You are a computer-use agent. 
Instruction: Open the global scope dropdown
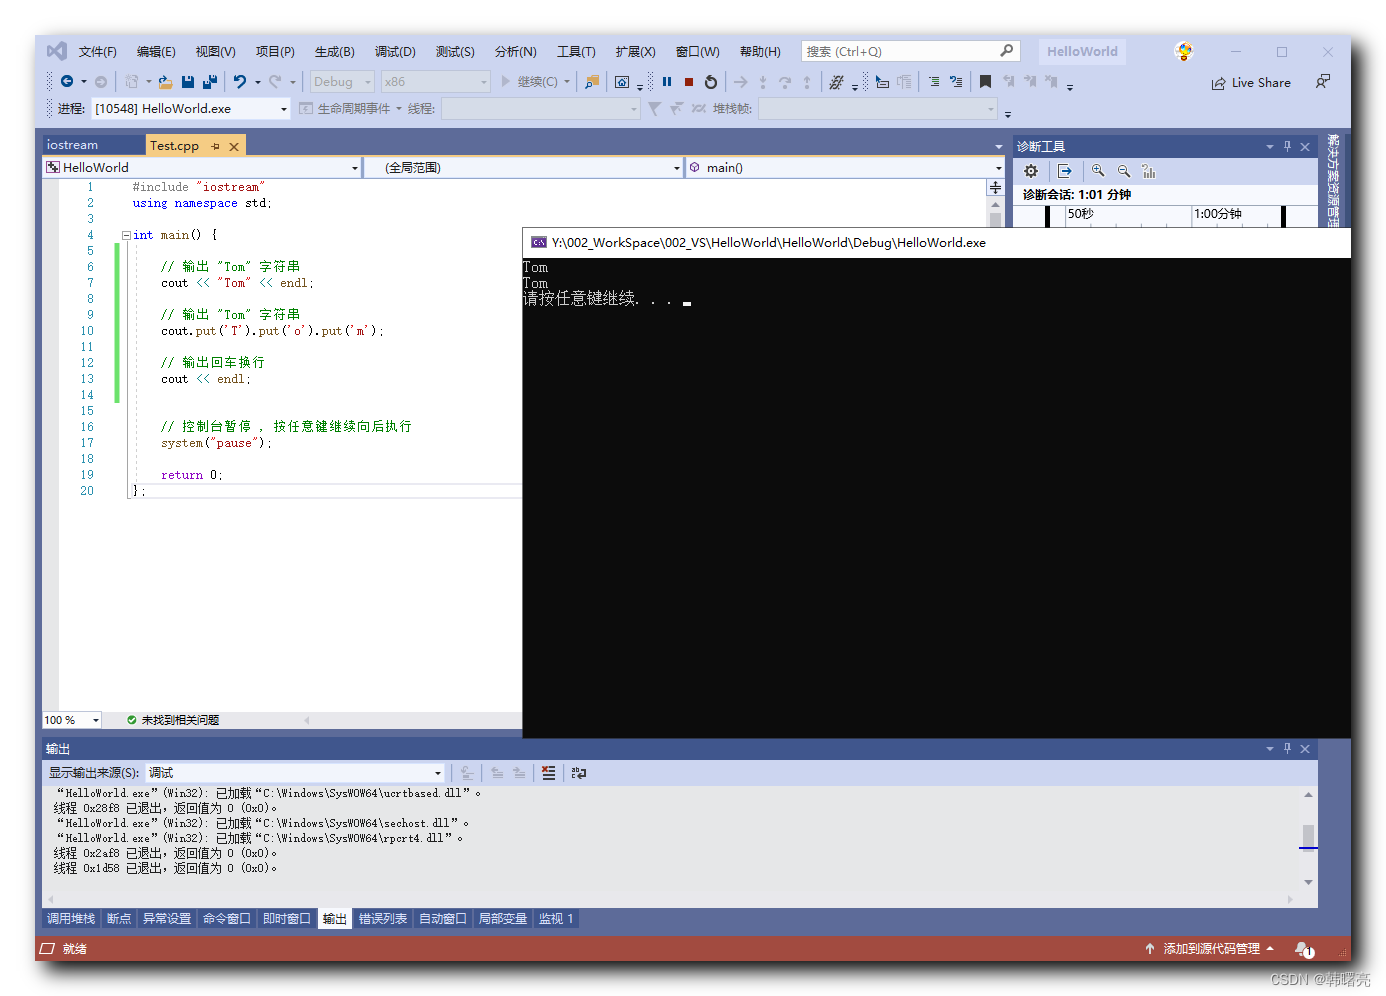click(676, 168)
